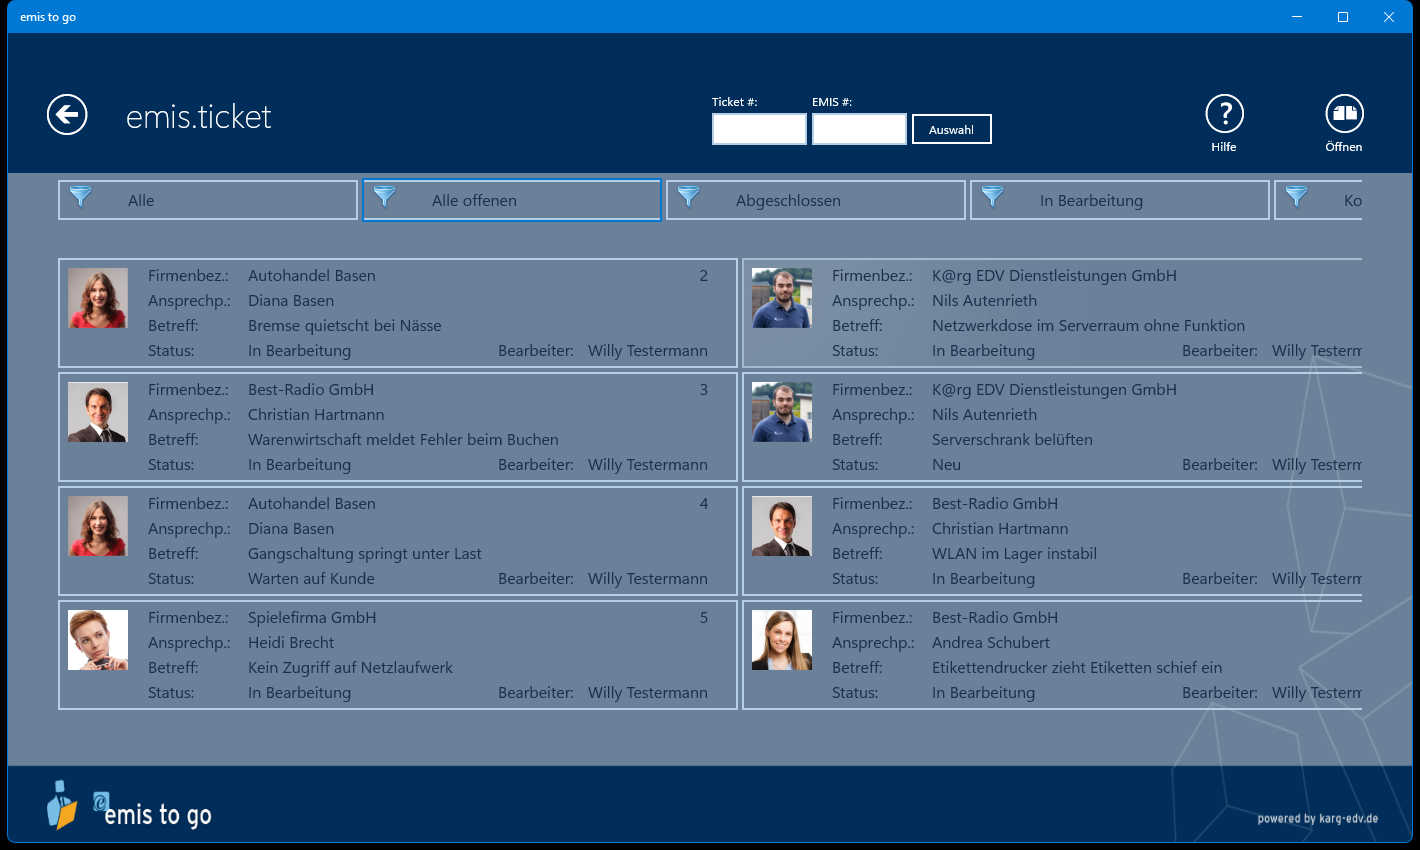Minimize the emis to go window
Viewport: 1420px width, 850px height.
tap(1297, 17)
